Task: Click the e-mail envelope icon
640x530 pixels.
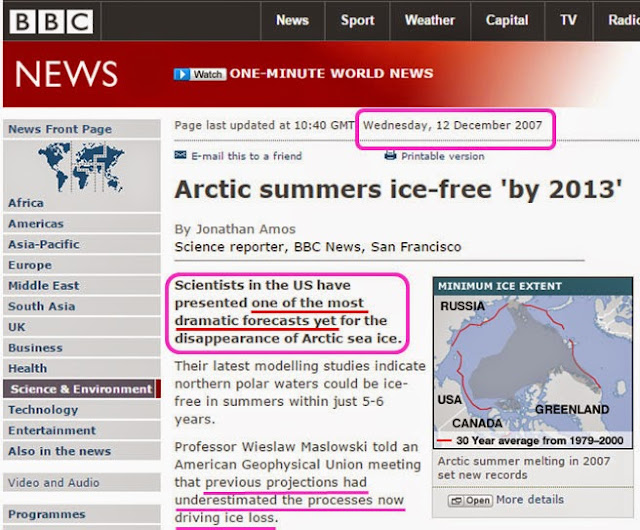Action: (x=180, y=155)
